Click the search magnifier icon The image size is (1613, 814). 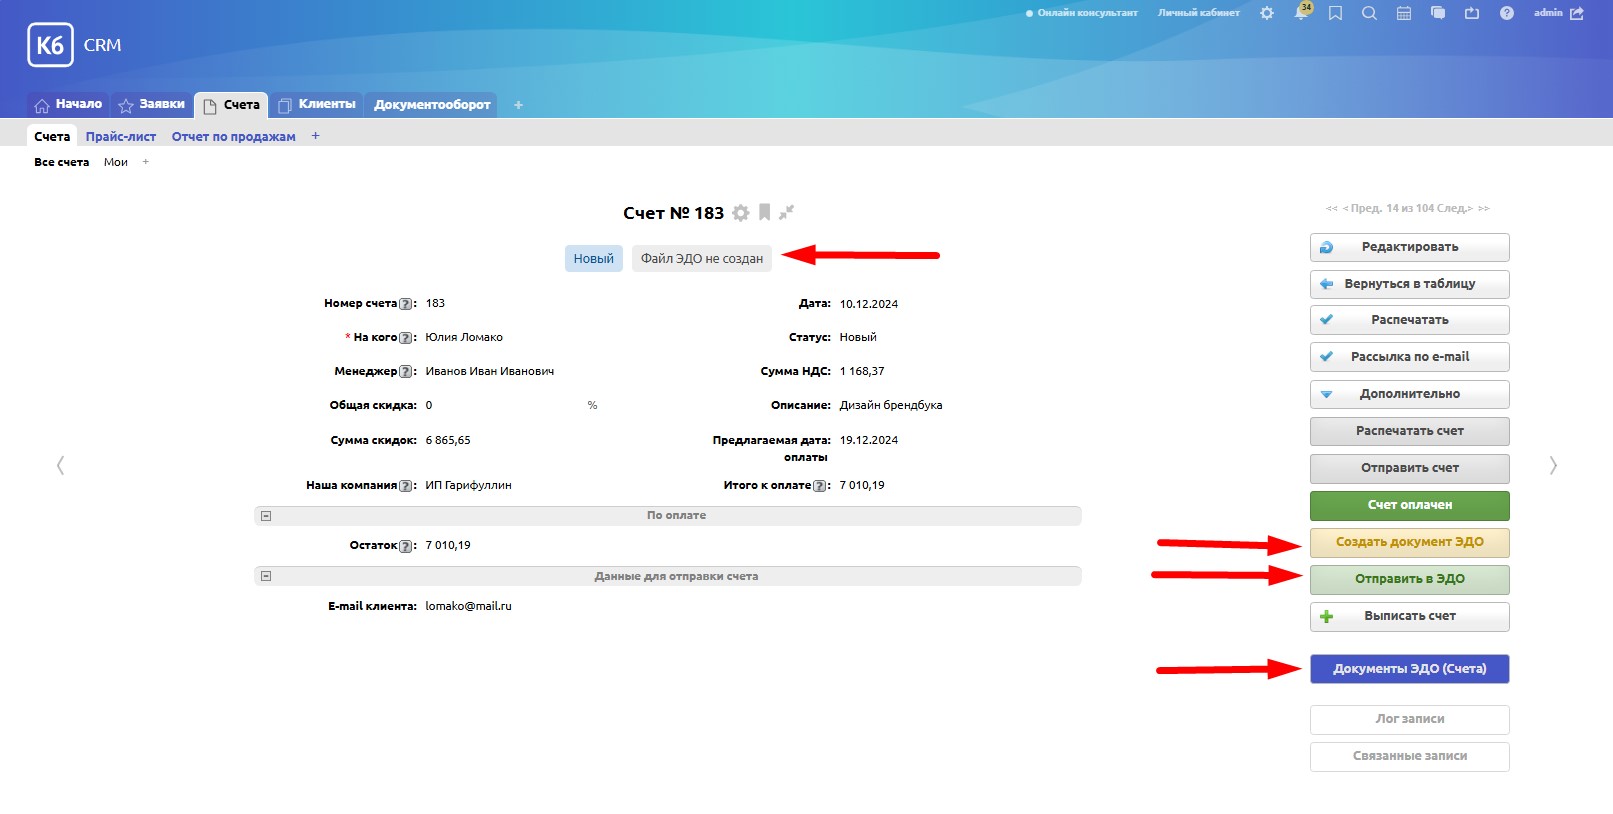(1369, 13)
